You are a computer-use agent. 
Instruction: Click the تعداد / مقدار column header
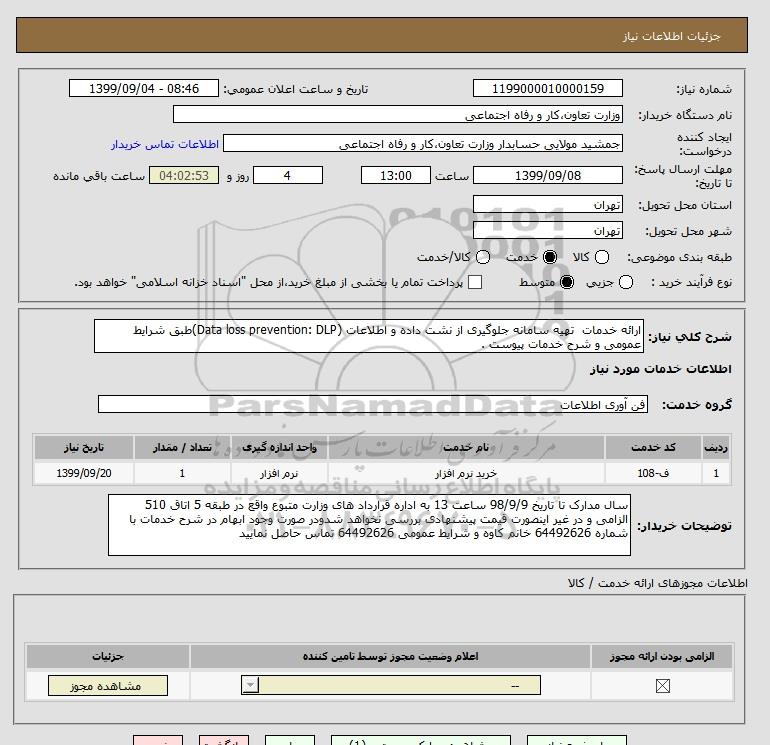182,447
